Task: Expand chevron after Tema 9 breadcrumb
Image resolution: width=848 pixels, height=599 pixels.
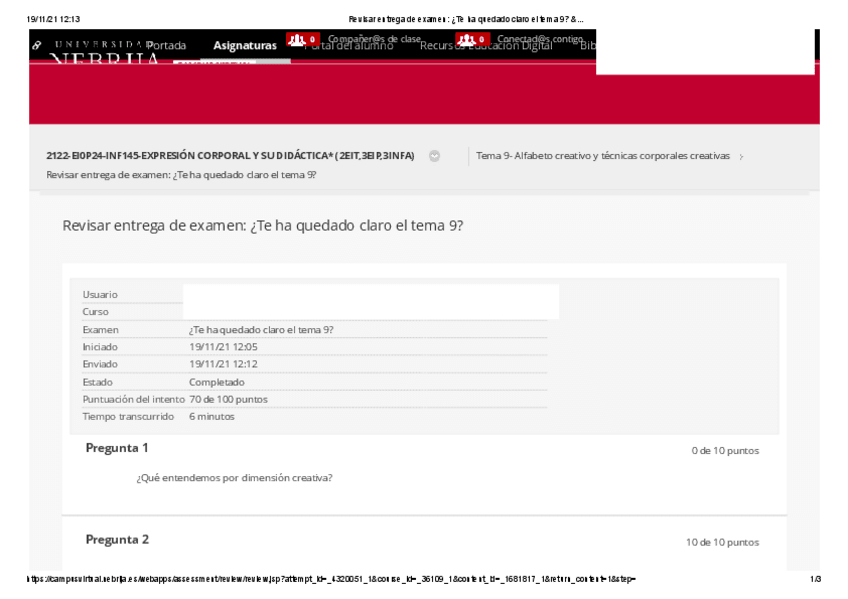Action: tap(741, 157)
